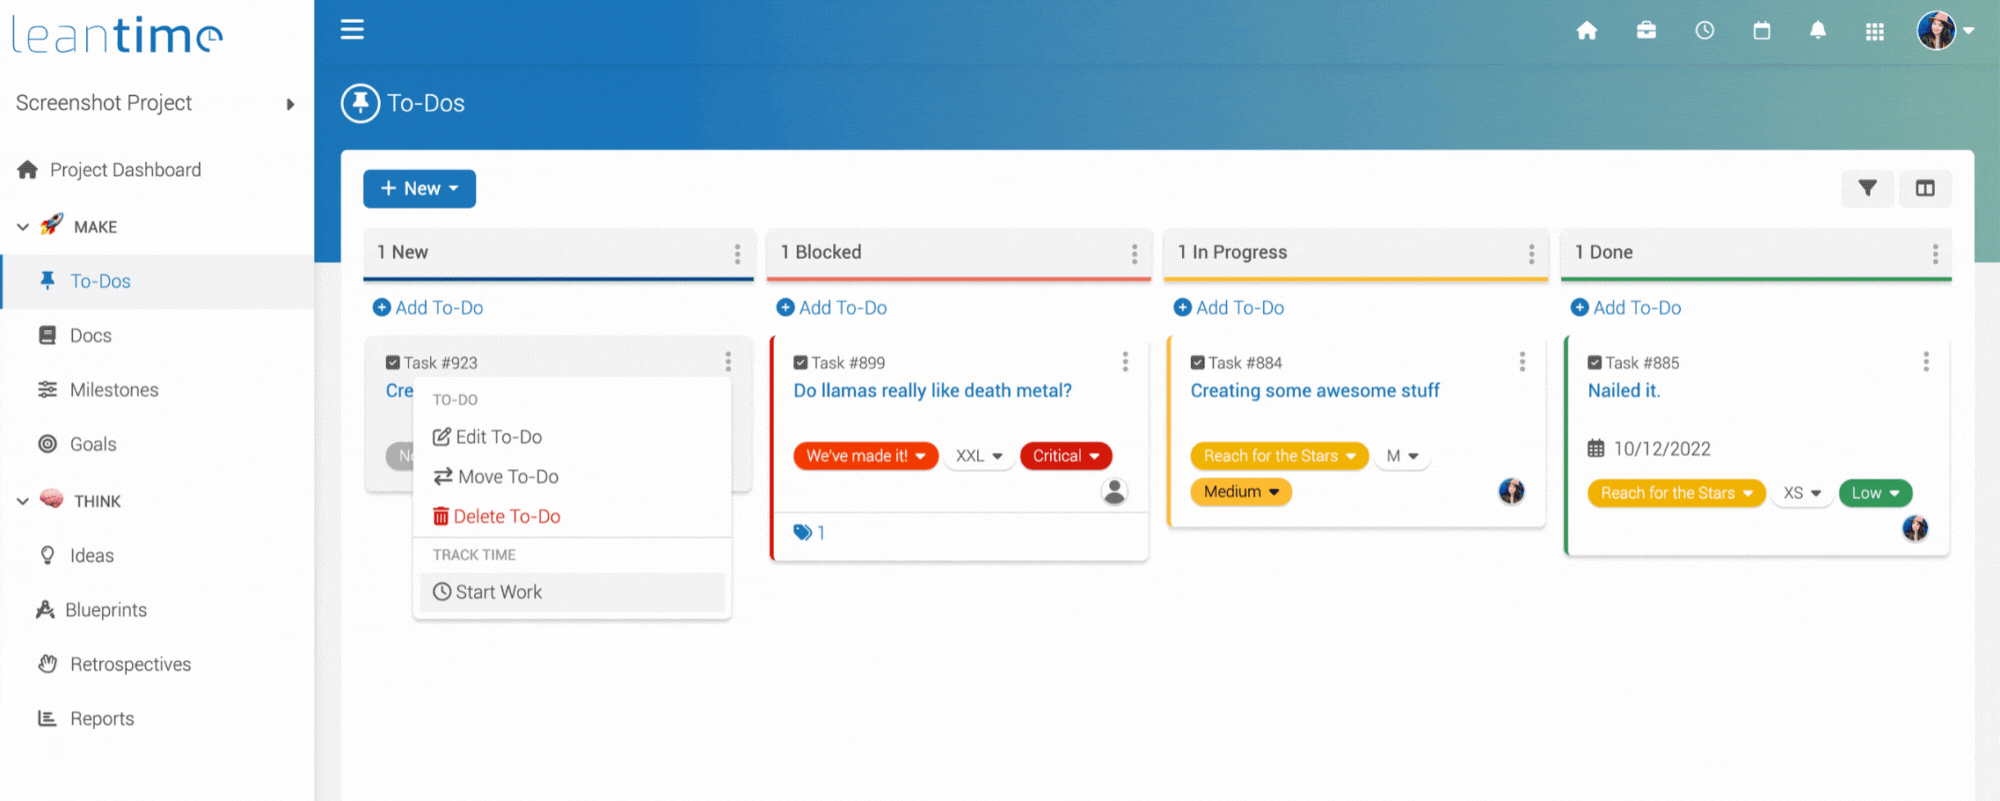This screenshot has width=2000, height=801.
Task: Open In Progress column options menu
Action: click(1531, 253)
